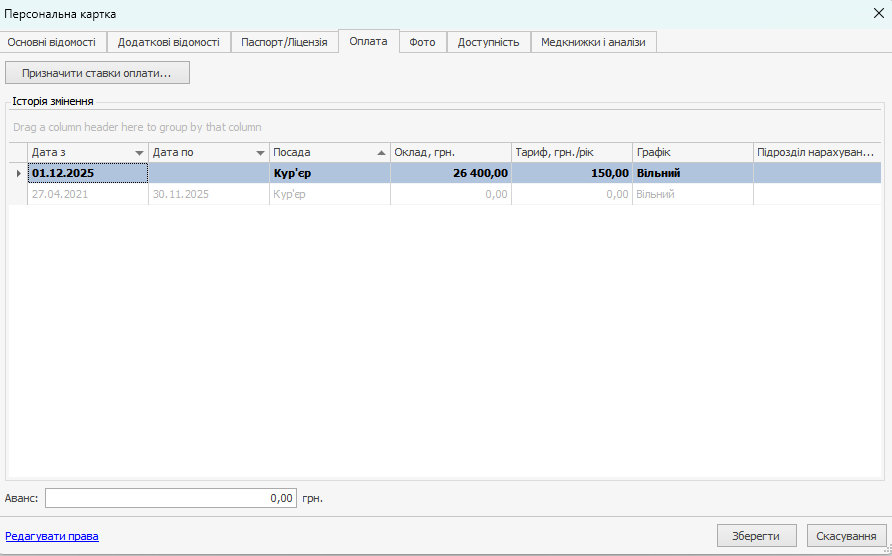Go to the Паспорт/Ліцензія tab

tap(284, 42)
